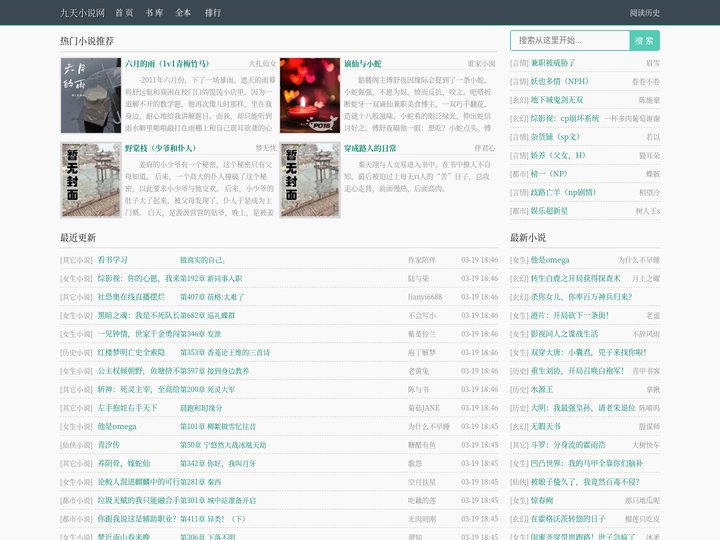This screenshot has width=720, height=540.
Task: Open chapter 第301章 城中站准备开启
Action: coord(218,500)
